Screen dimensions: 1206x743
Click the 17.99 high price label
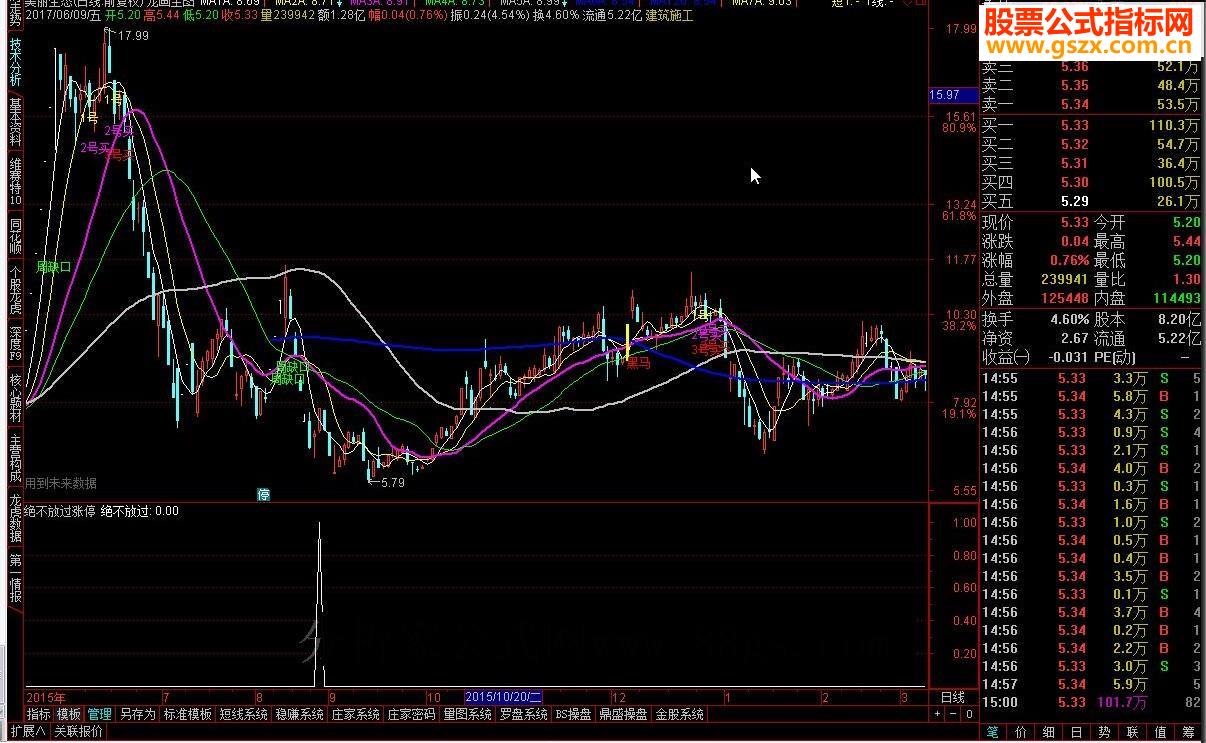point(133,36)
